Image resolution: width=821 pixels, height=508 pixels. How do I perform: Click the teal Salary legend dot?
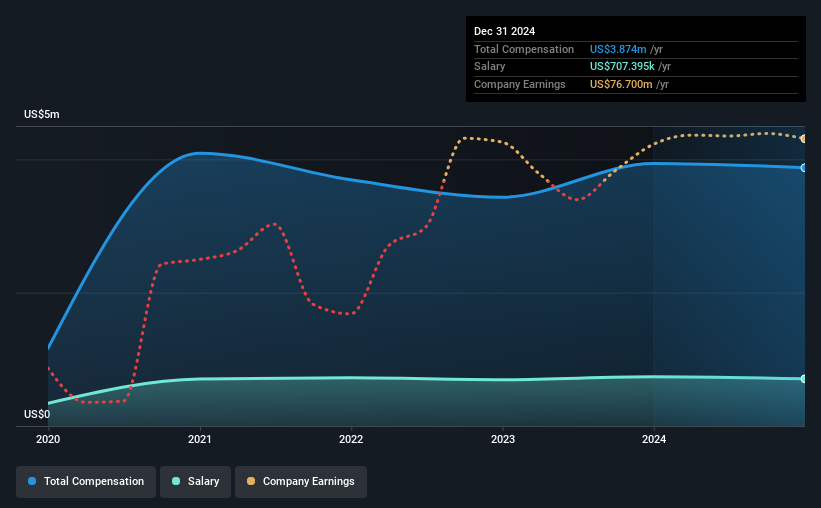coord(176,481)
